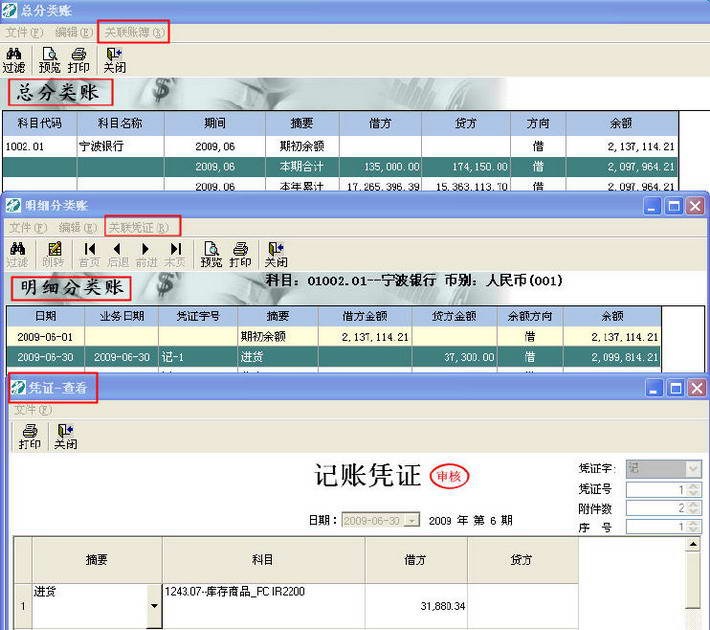Viewport: 710px width, 630px height.
Task: Expand 摘要 dropdown in voucher row 1
Action: [154, 606]
